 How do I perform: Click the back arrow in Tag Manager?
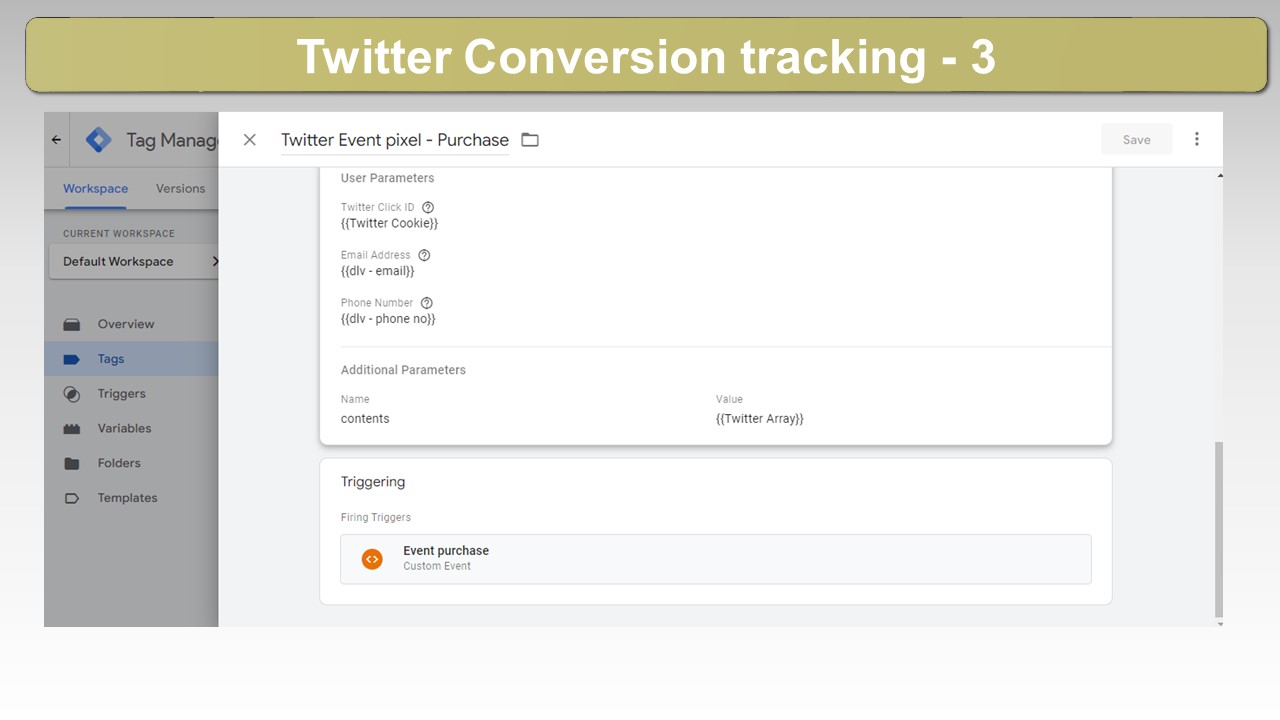56,140
